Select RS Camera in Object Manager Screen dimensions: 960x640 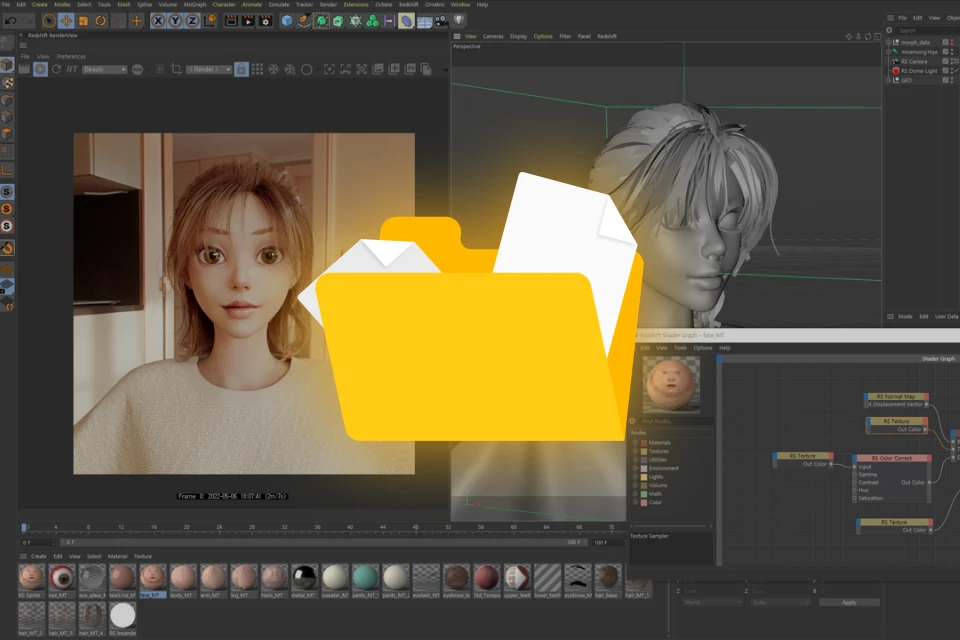click(913, 61)
